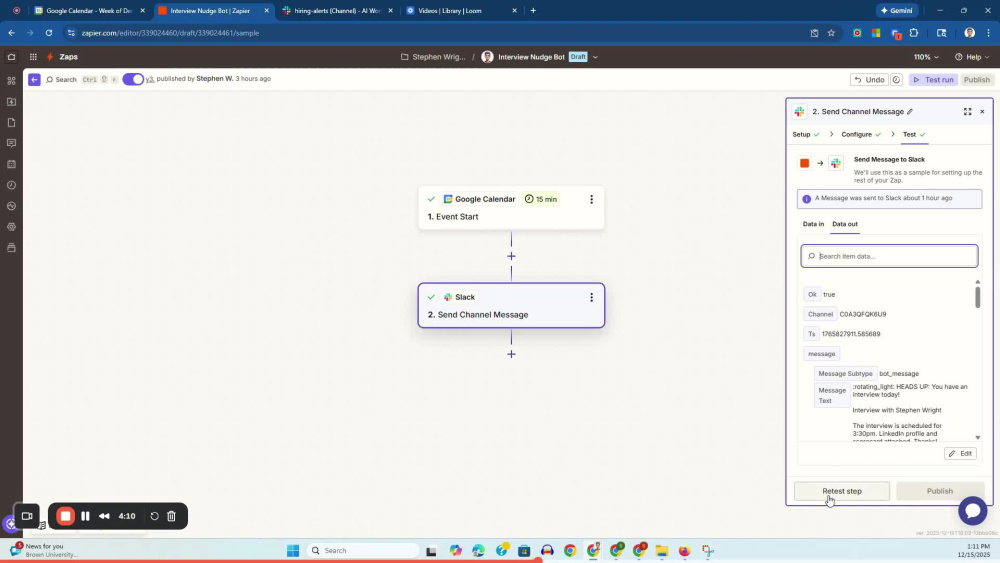
Task: Toggle Loom camera icon
Action: [27, 516]
